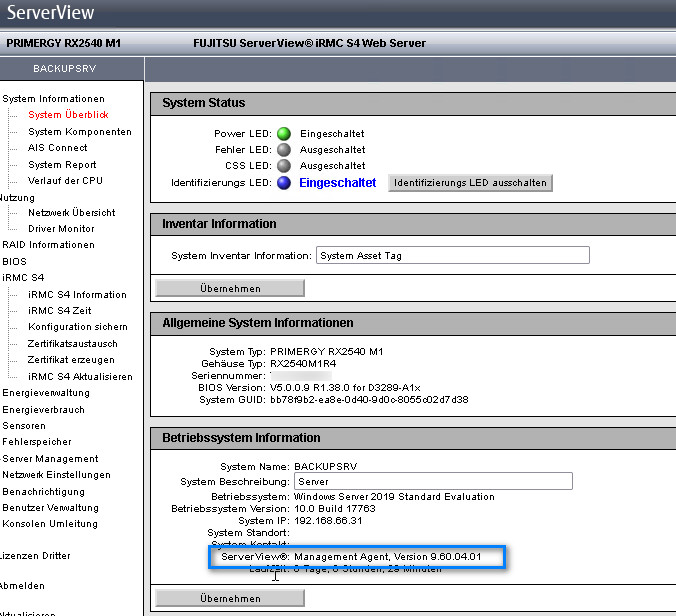This screenshot has height=616, width=676.
Task: Click Windows Server 2019 Standard Evaluation text
Action: point(394,497)
